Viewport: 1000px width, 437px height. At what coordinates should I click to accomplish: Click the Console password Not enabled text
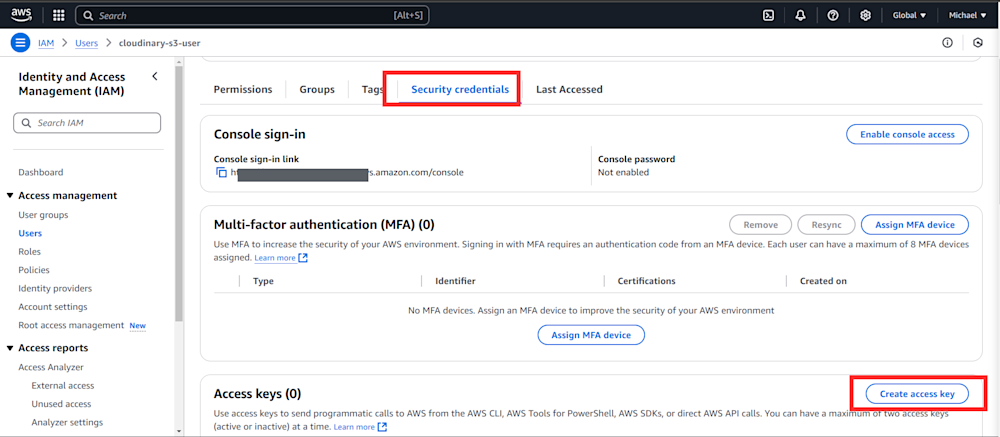point(623,172)
